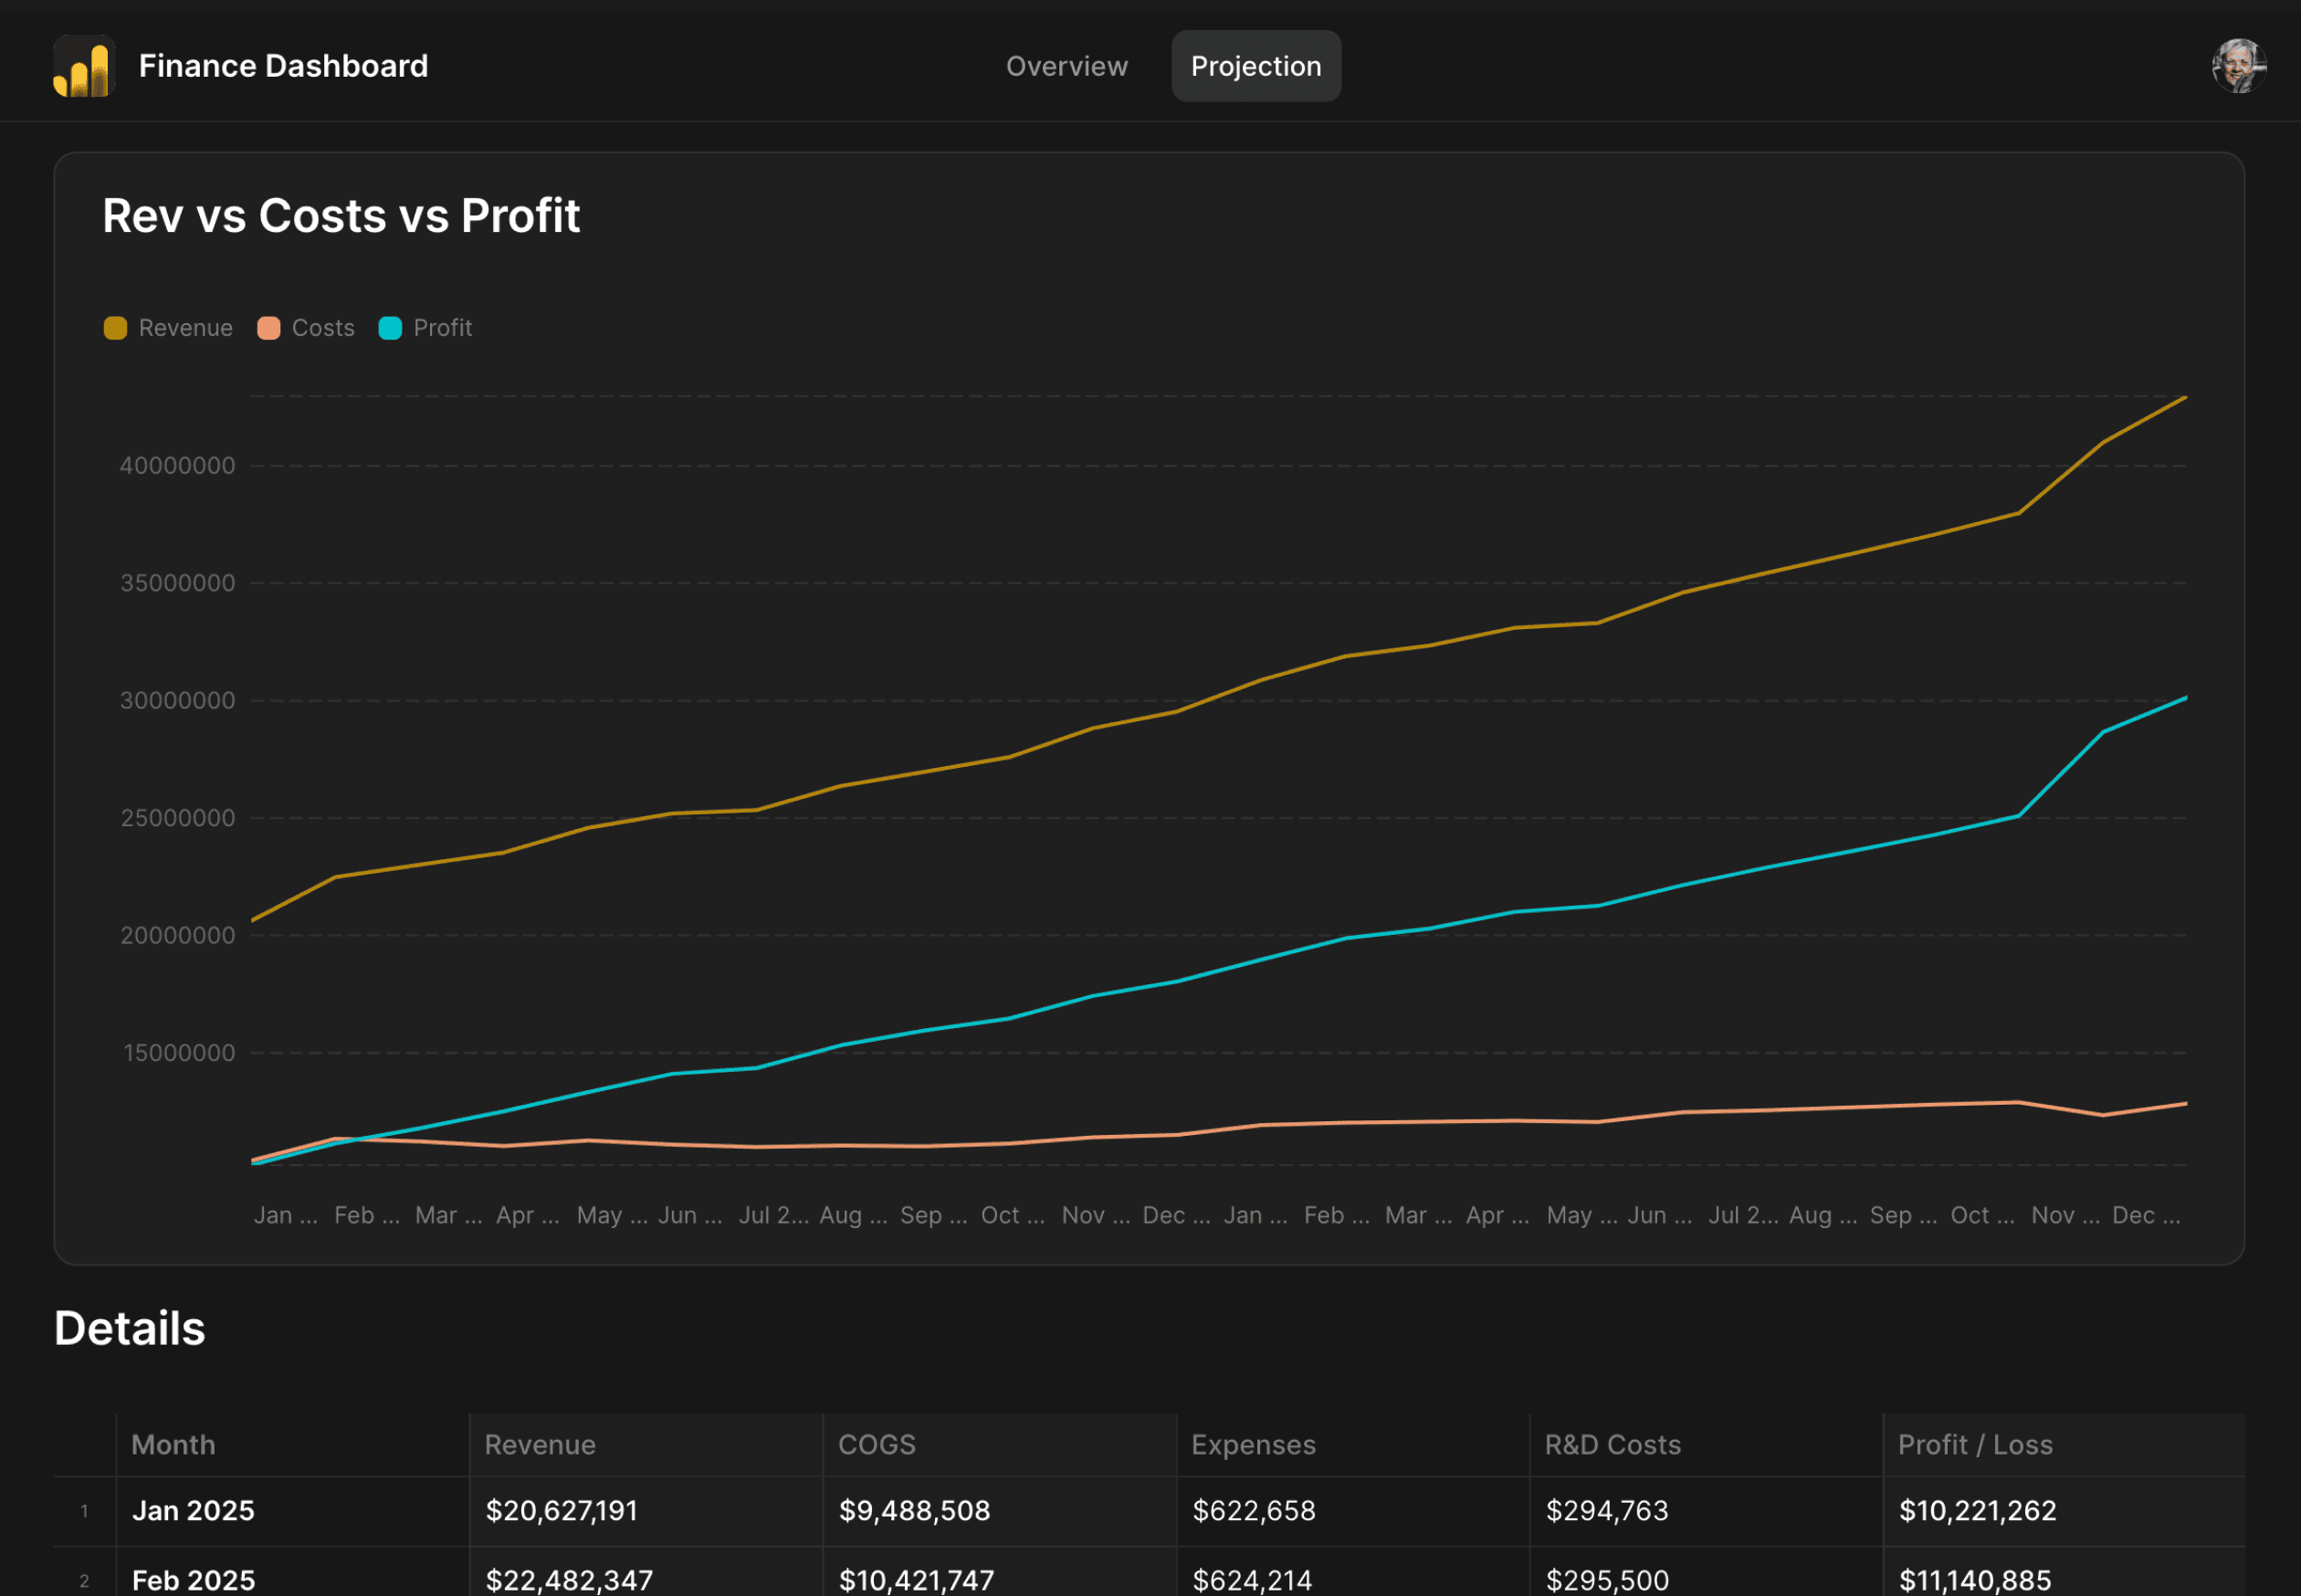Screen dimensions: 2301x1596
Task: Sort by the Month column header
Action: click(293, 1445)
